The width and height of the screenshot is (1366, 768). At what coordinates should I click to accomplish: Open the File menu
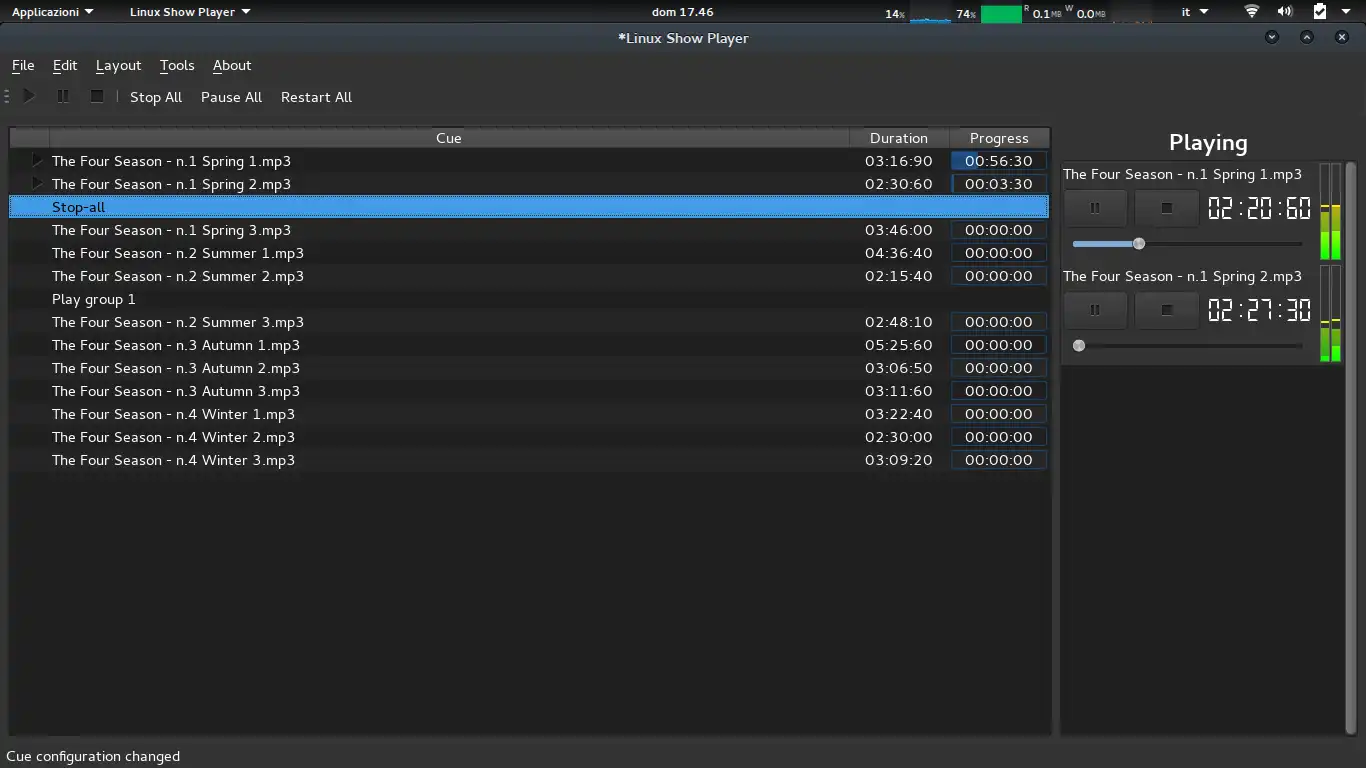click(23, 65)
